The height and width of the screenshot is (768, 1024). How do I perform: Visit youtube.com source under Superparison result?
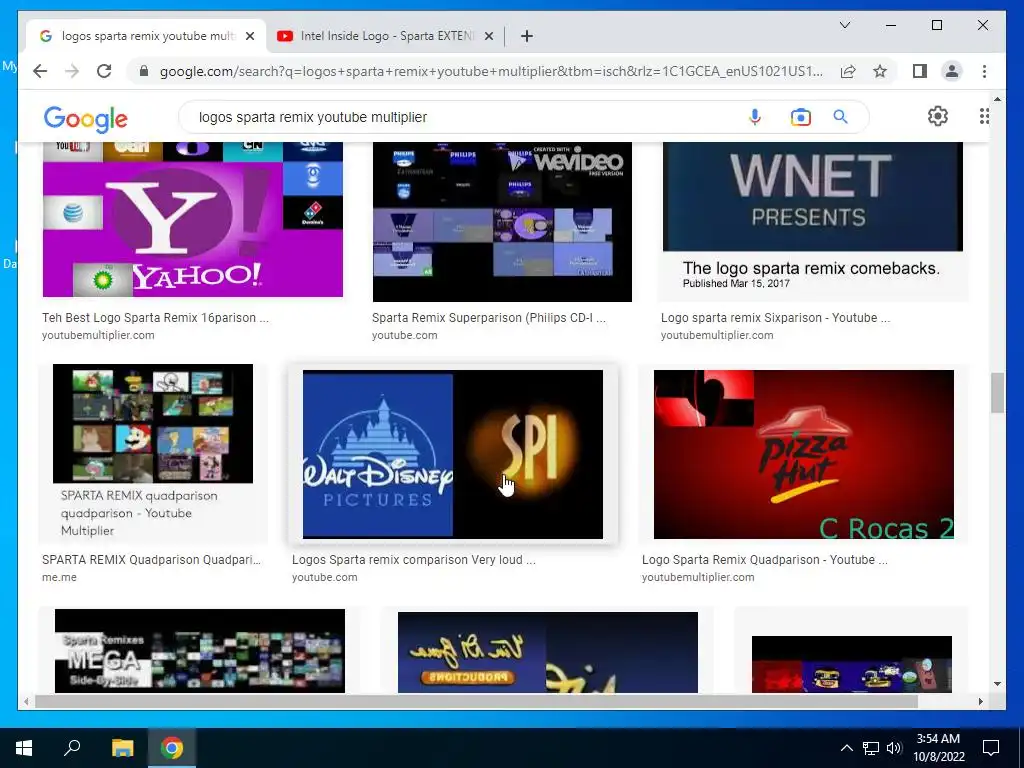405,336
